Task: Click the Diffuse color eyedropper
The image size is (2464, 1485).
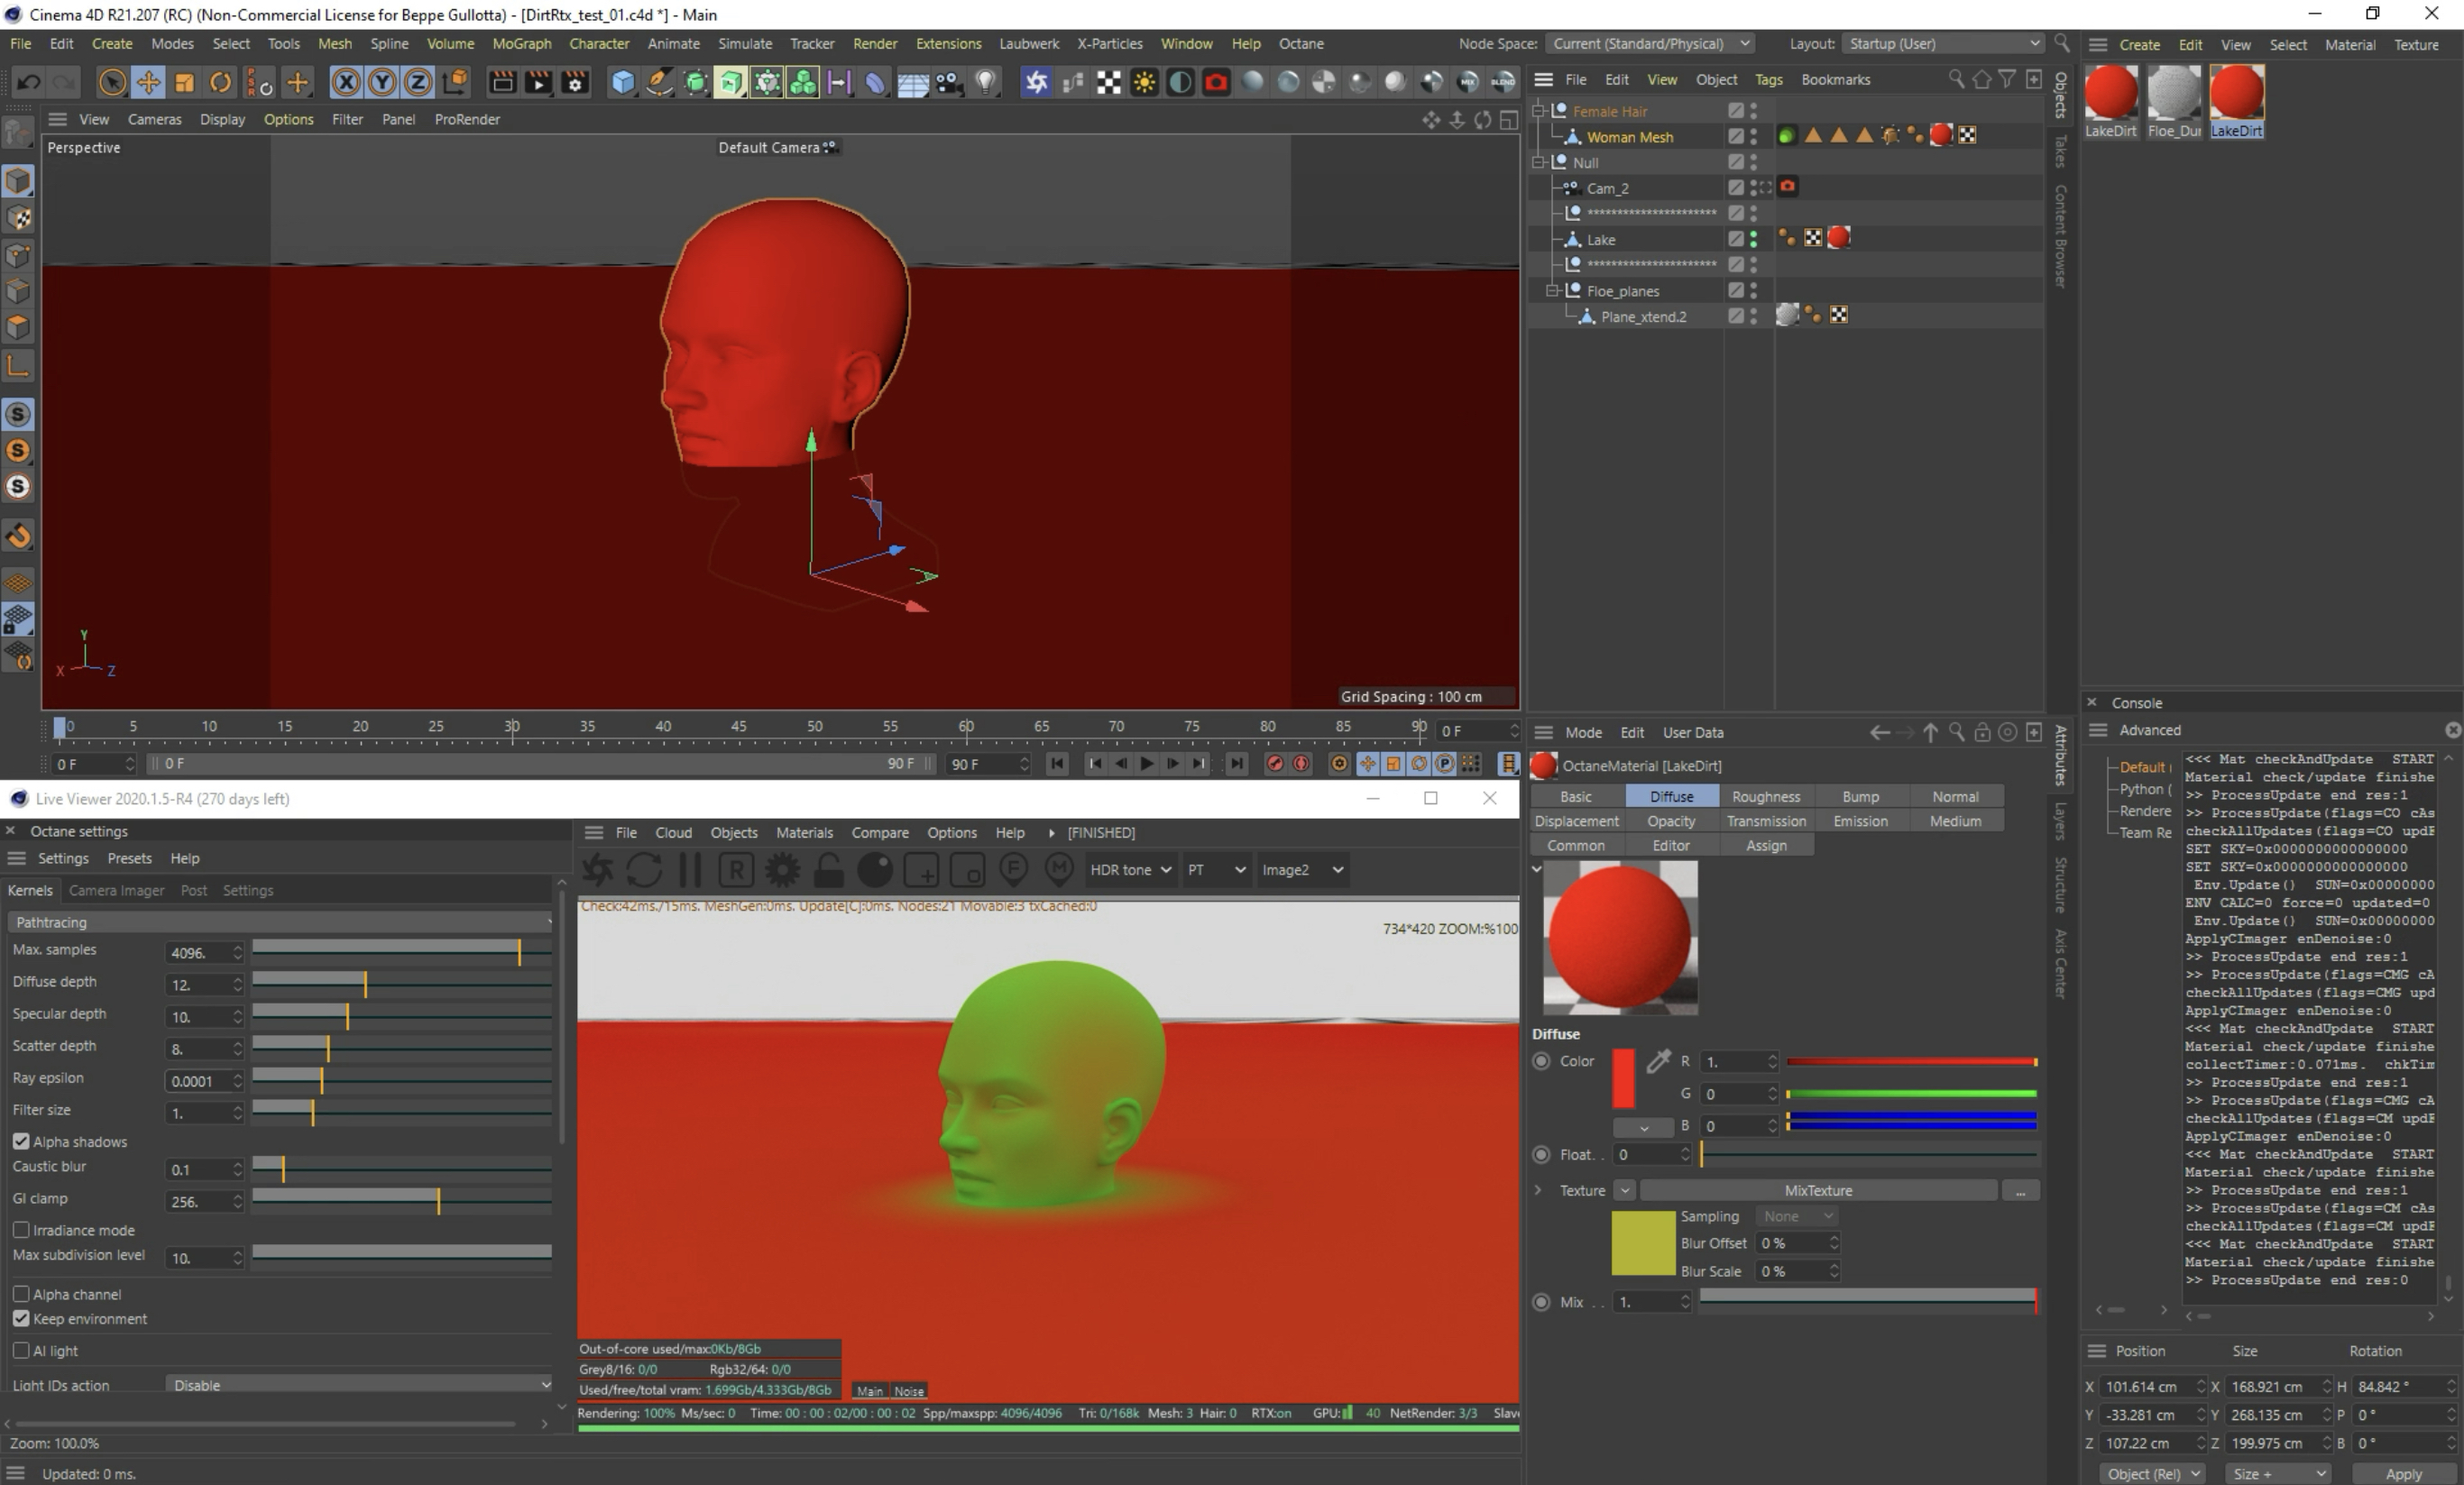Action: point(1658,1062)
